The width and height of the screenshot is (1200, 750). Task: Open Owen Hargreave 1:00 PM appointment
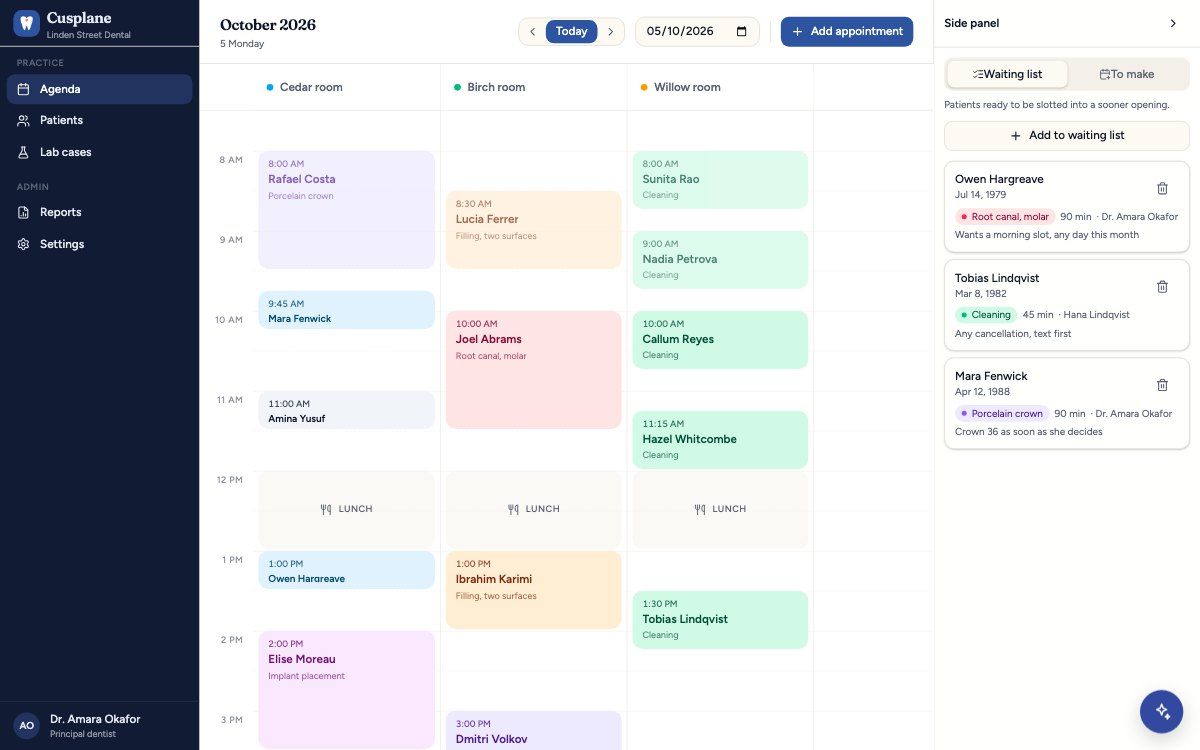point(346,570)
